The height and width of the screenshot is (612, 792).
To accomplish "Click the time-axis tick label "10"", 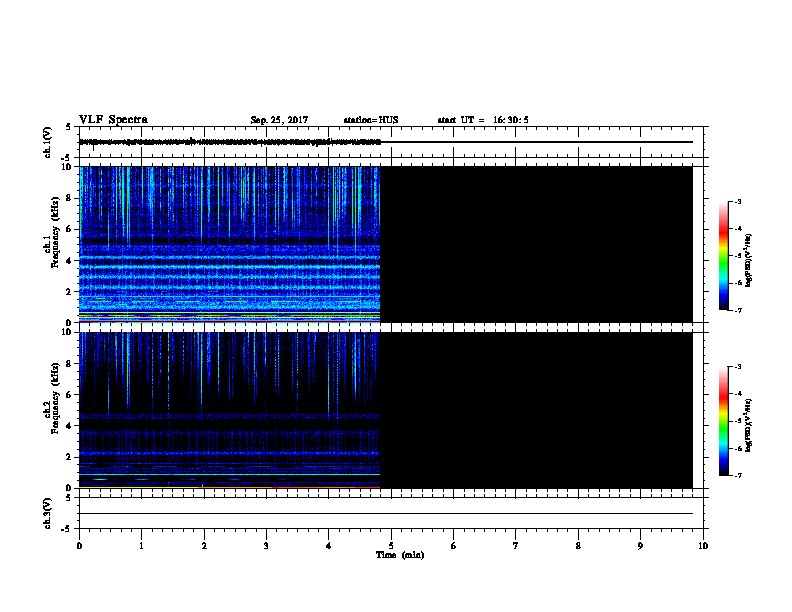I will point(703,546).
